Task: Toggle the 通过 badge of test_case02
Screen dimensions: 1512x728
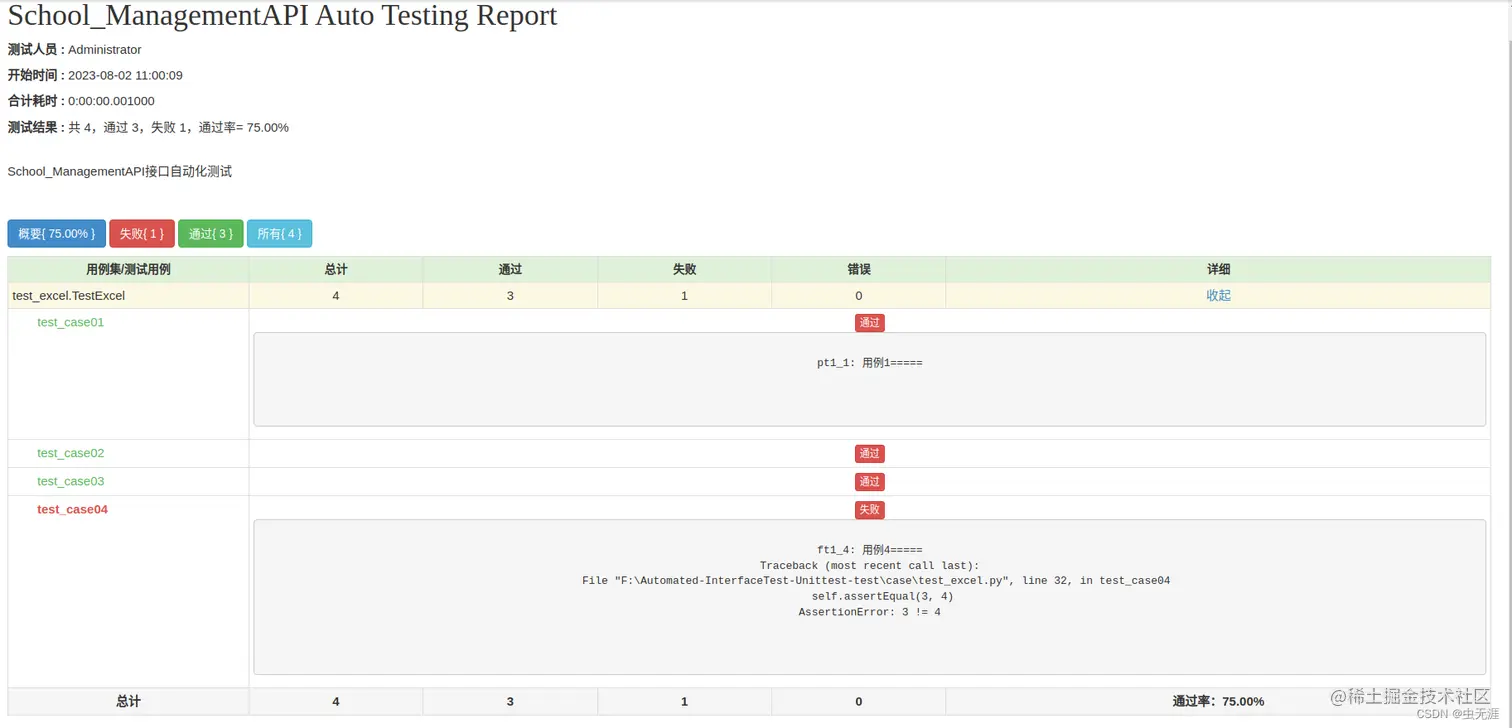Action: point(870,453)
